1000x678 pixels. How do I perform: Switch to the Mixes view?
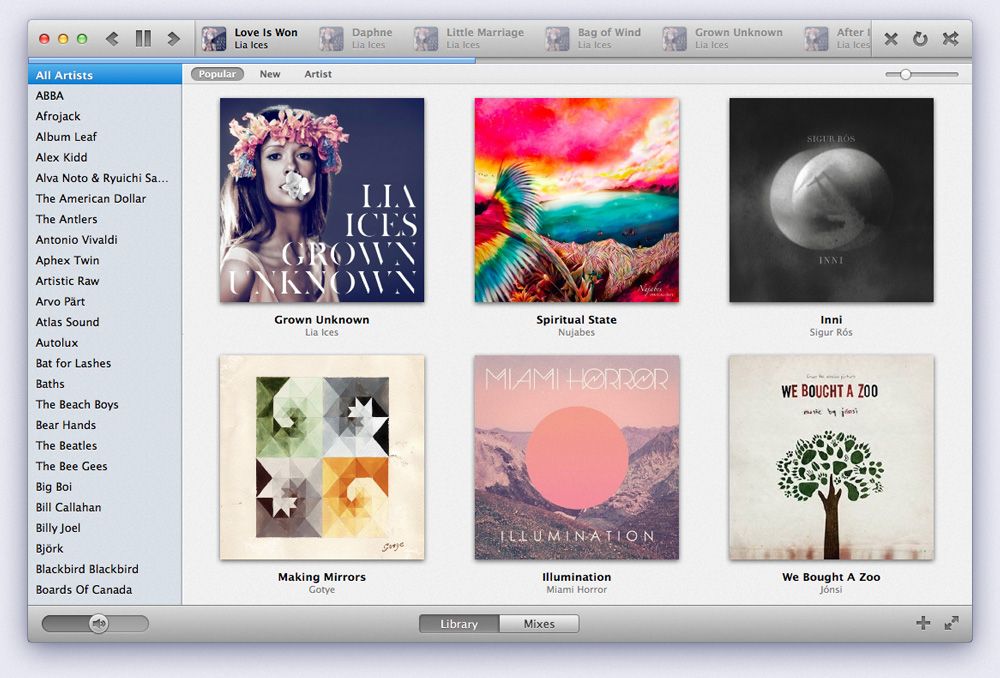click(x=539, y=623)
